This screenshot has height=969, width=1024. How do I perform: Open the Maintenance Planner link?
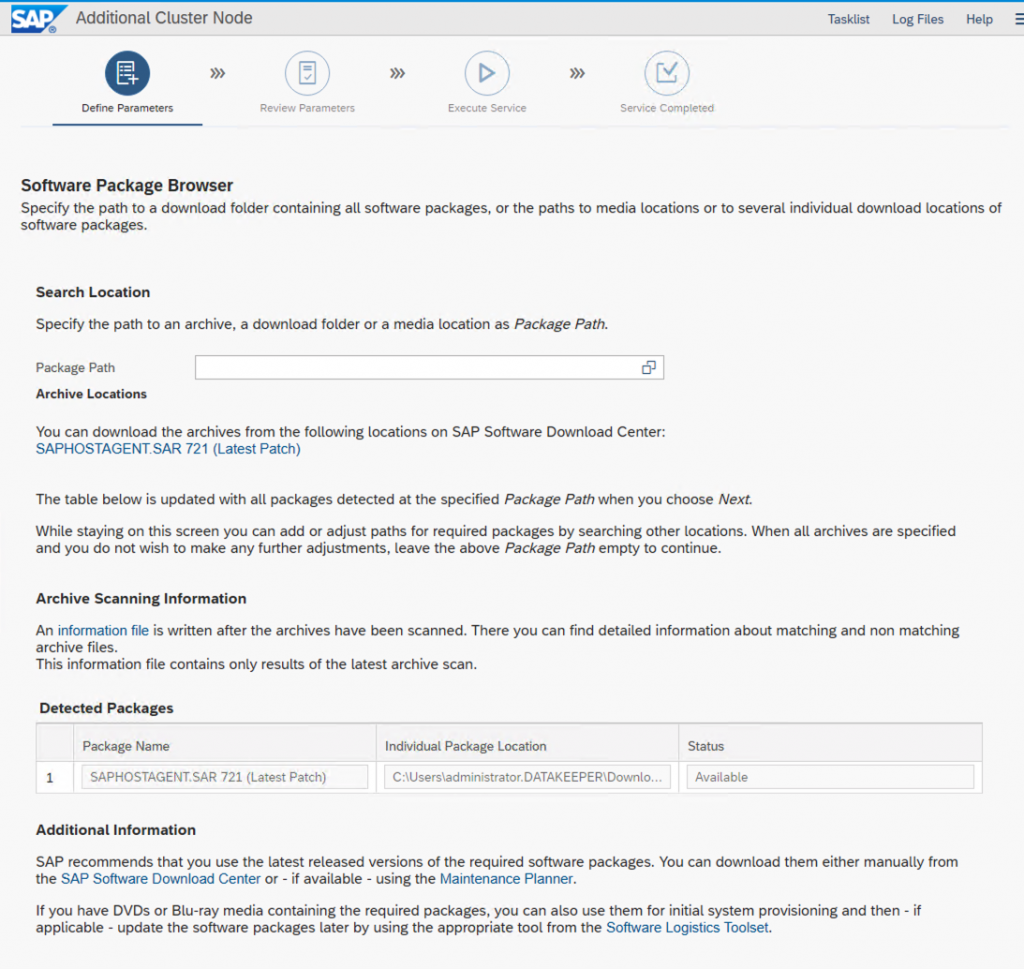506,879
